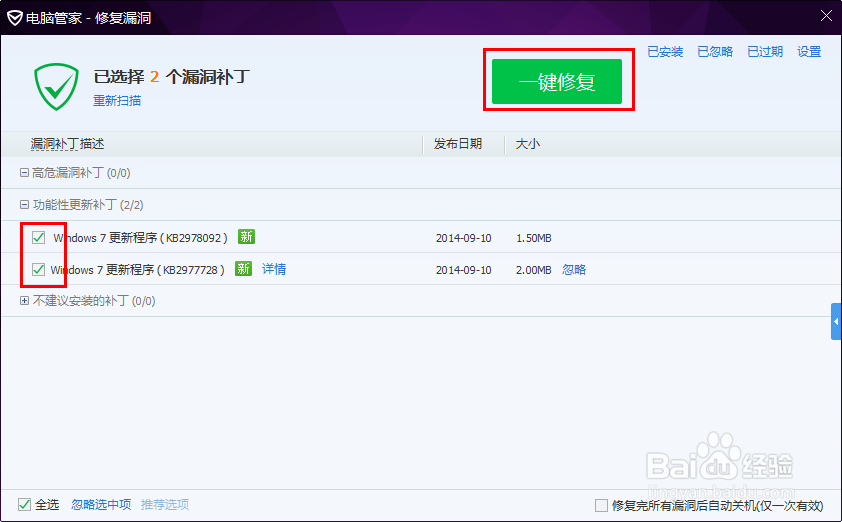This screenshot has height=522, width=842.
Task: Collapse the 高危漏洞补丁 group
Action: tap(24, 173)
